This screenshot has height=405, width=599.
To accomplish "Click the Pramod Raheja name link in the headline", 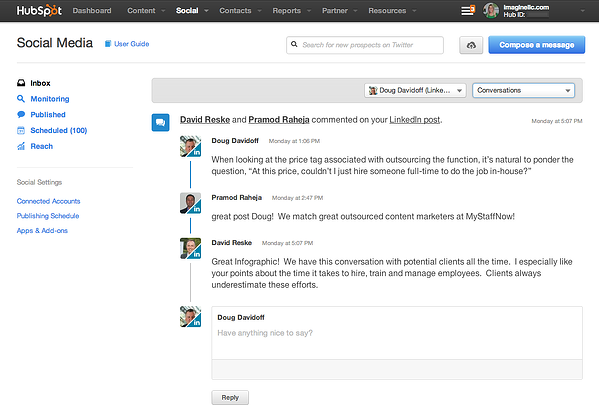I will (279, 120).
